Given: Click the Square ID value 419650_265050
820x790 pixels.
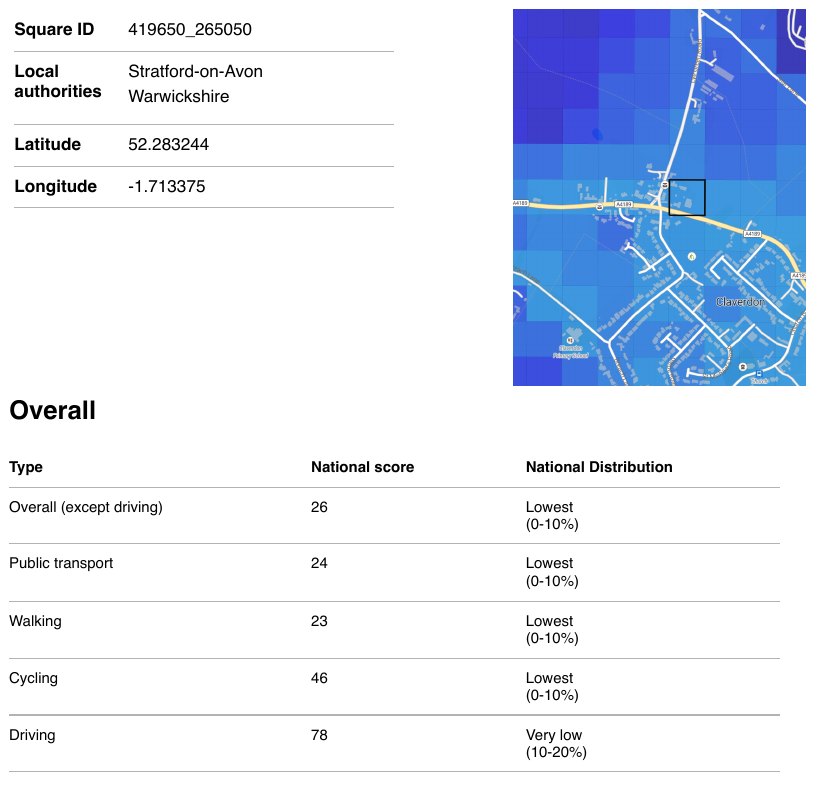Looking at the screenshot, I should tap(190, 29).
